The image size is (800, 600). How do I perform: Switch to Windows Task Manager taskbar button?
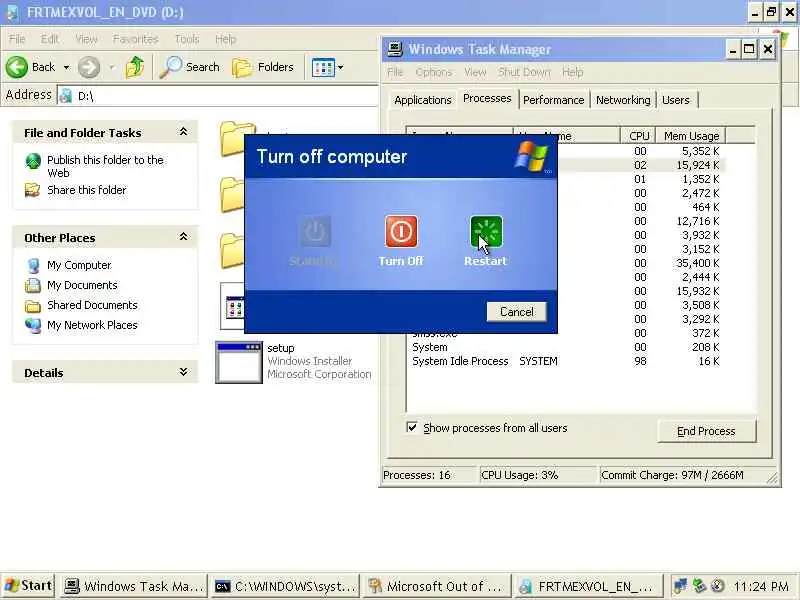[134, 586]
